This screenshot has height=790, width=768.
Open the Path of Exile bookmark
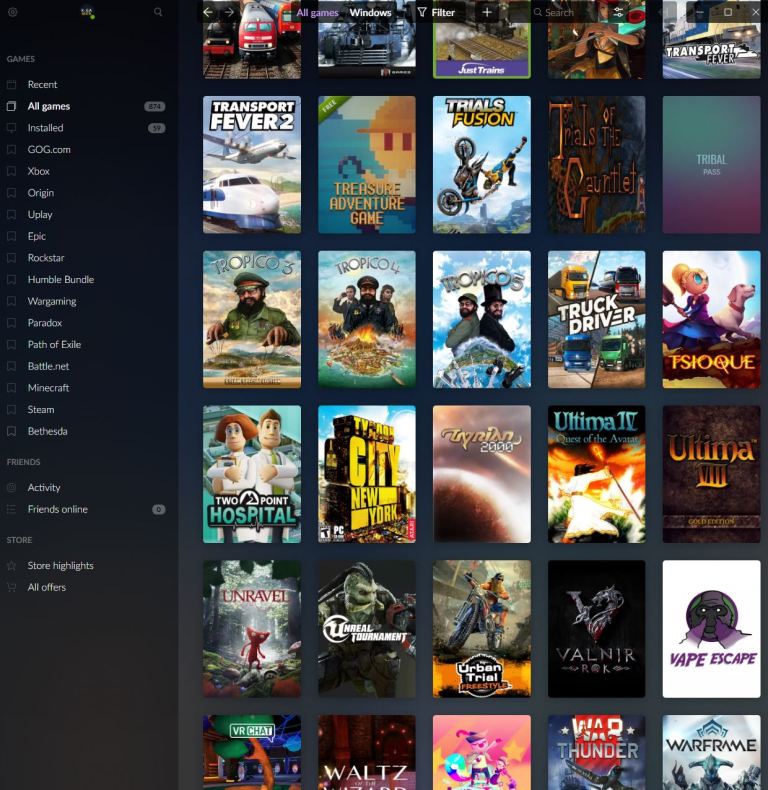(54, 345)
